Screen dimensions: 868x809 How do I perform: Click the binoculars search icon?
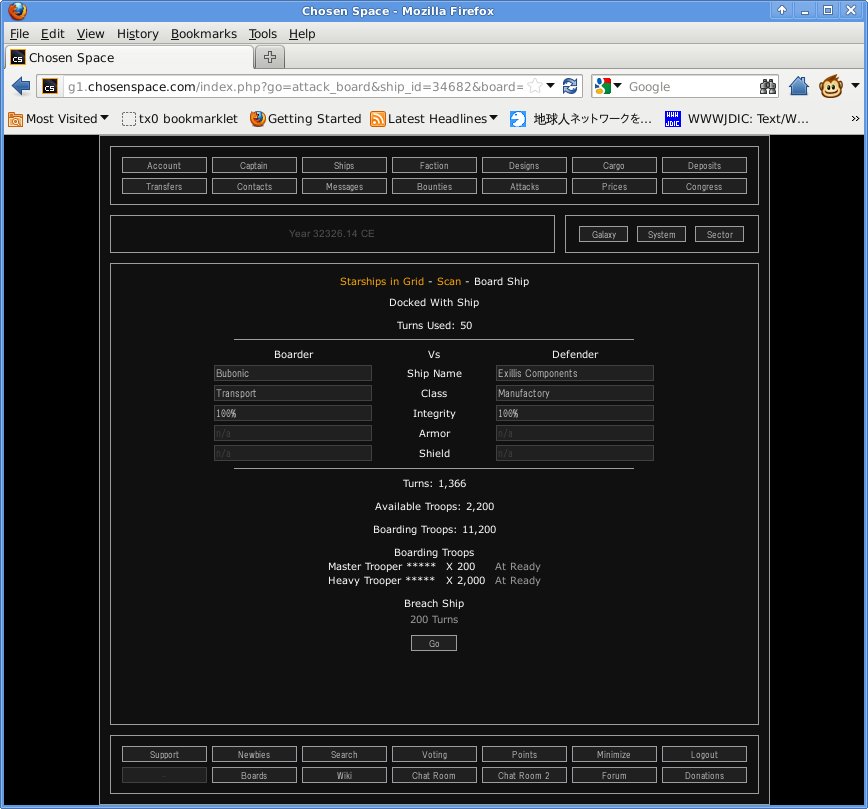[768, 86]
